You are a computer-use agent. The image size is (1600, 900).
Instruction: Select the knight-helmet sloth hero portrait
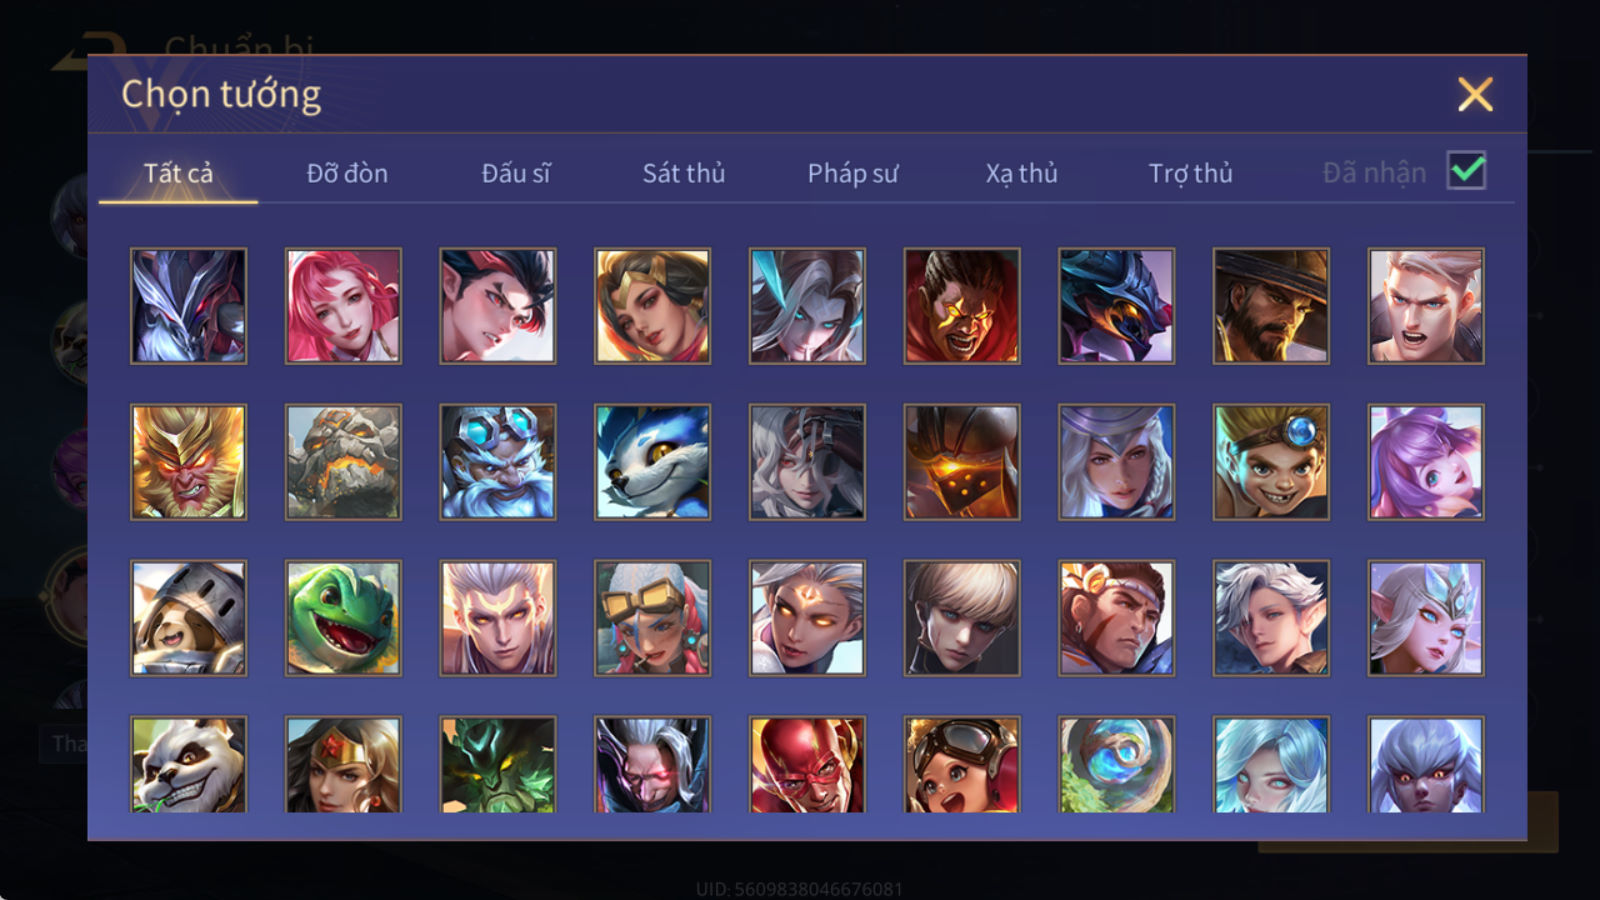[x=188, y=618]
